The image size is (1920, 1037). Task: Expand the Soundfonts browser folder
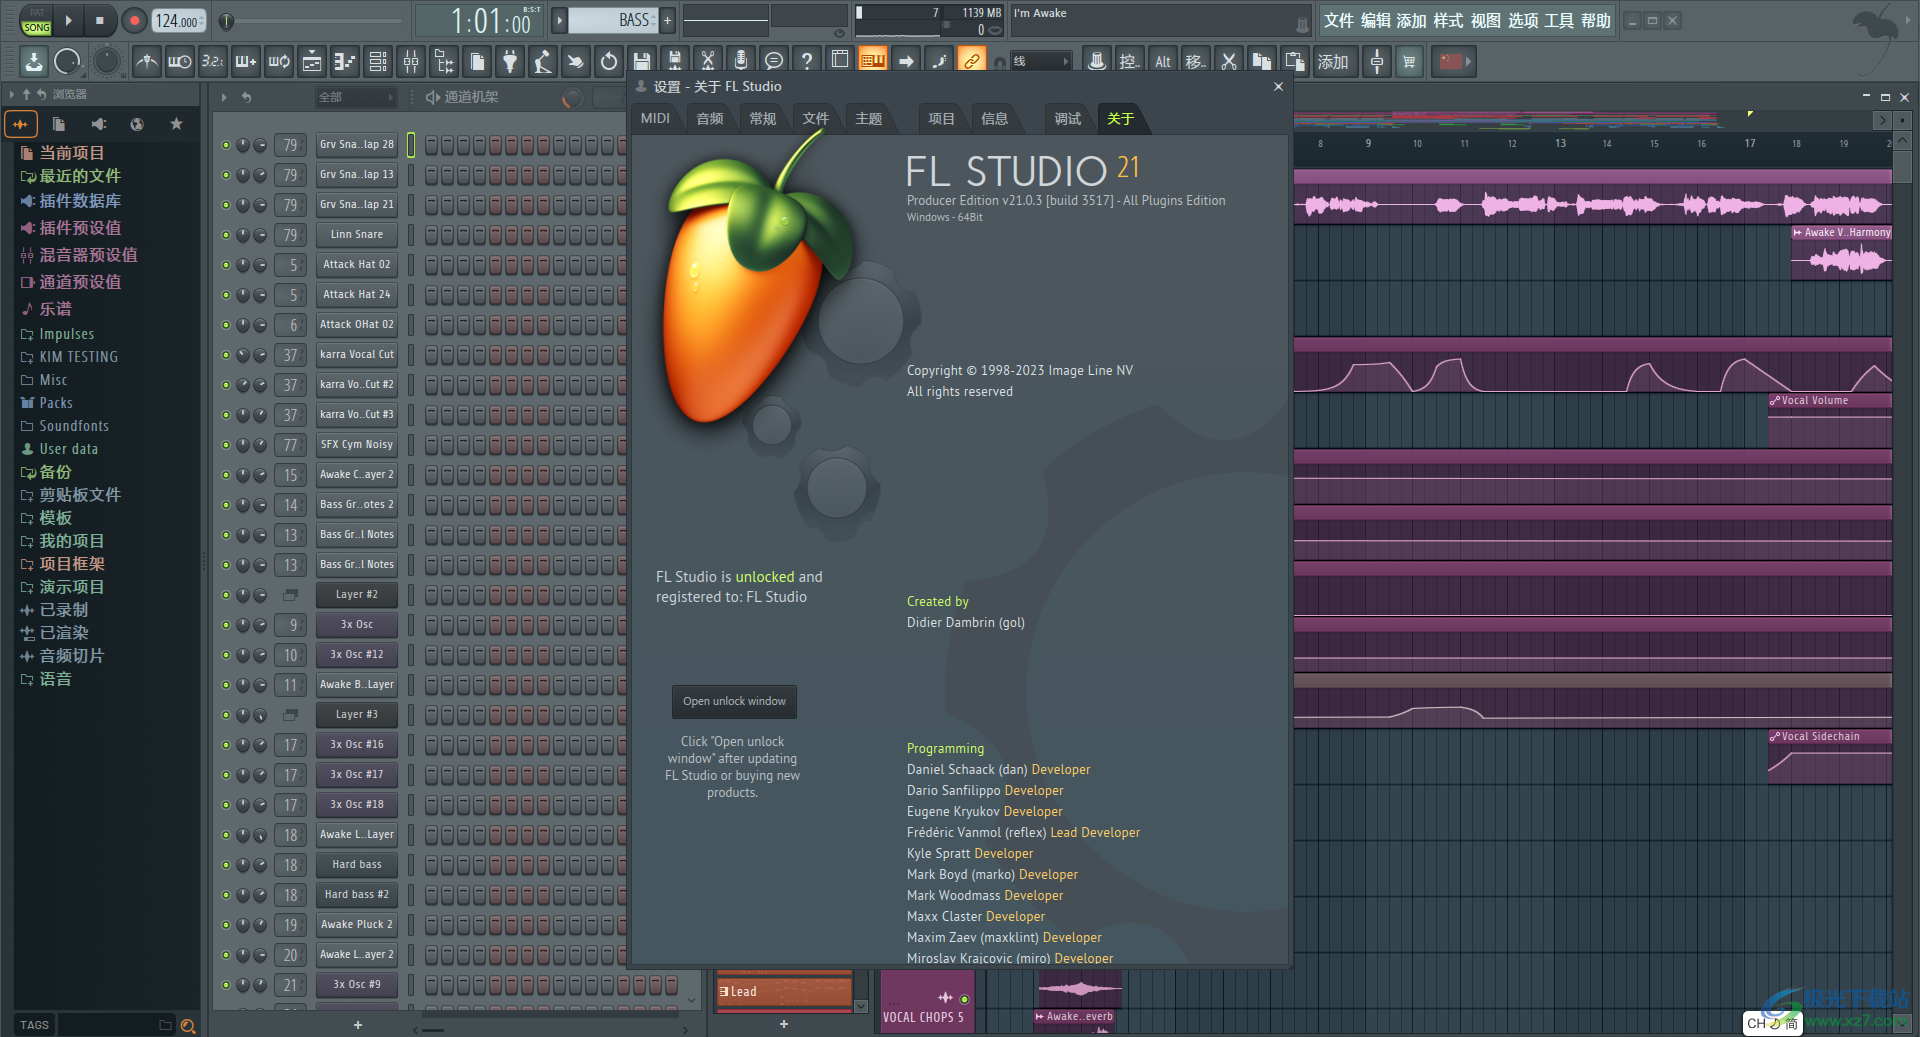pyautogui.click(x=74, y=426)
